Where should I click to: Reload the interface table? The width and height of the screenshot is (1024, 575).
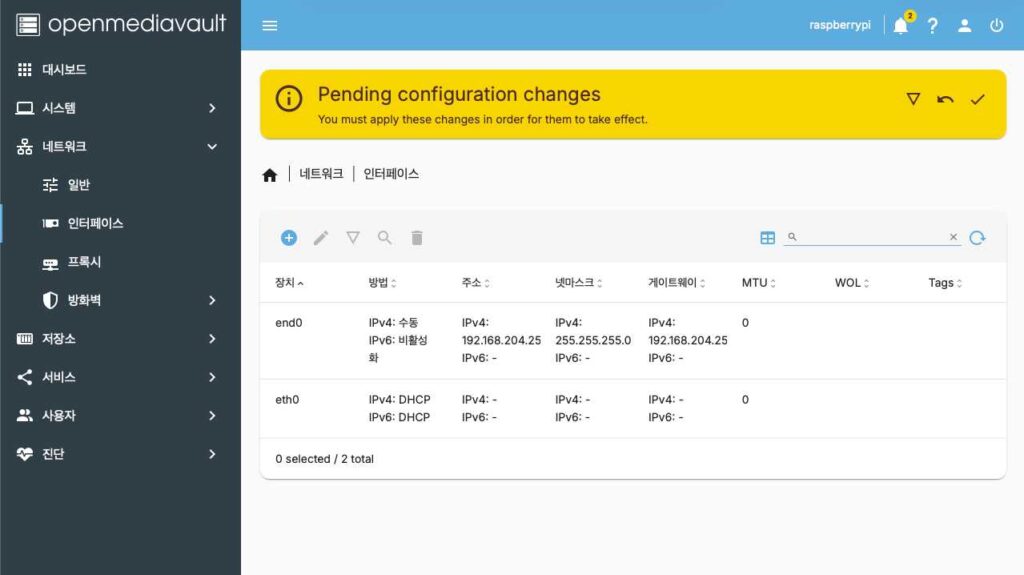click(x=978, y=238)
